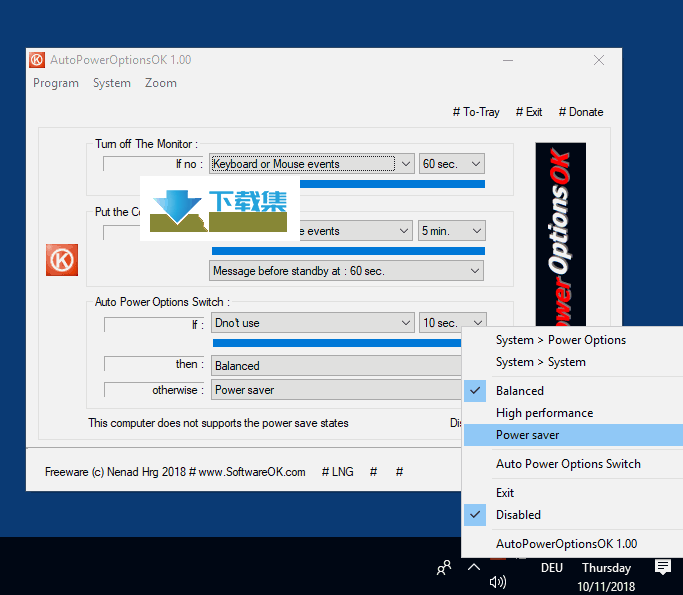Click the standby blue progress bar
Image resolution: width=683 pixels, height=595 pixels.
point(348,251)
